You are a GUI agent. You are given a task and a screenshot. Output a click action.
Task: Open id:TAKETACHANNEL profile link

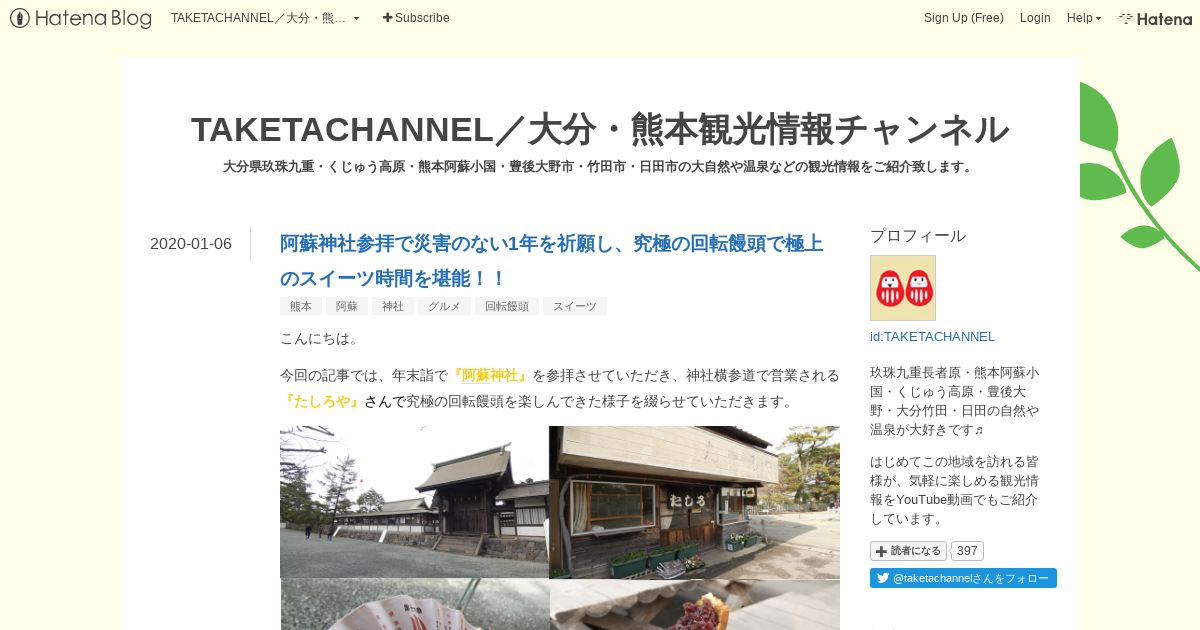[x=932, y=336]
